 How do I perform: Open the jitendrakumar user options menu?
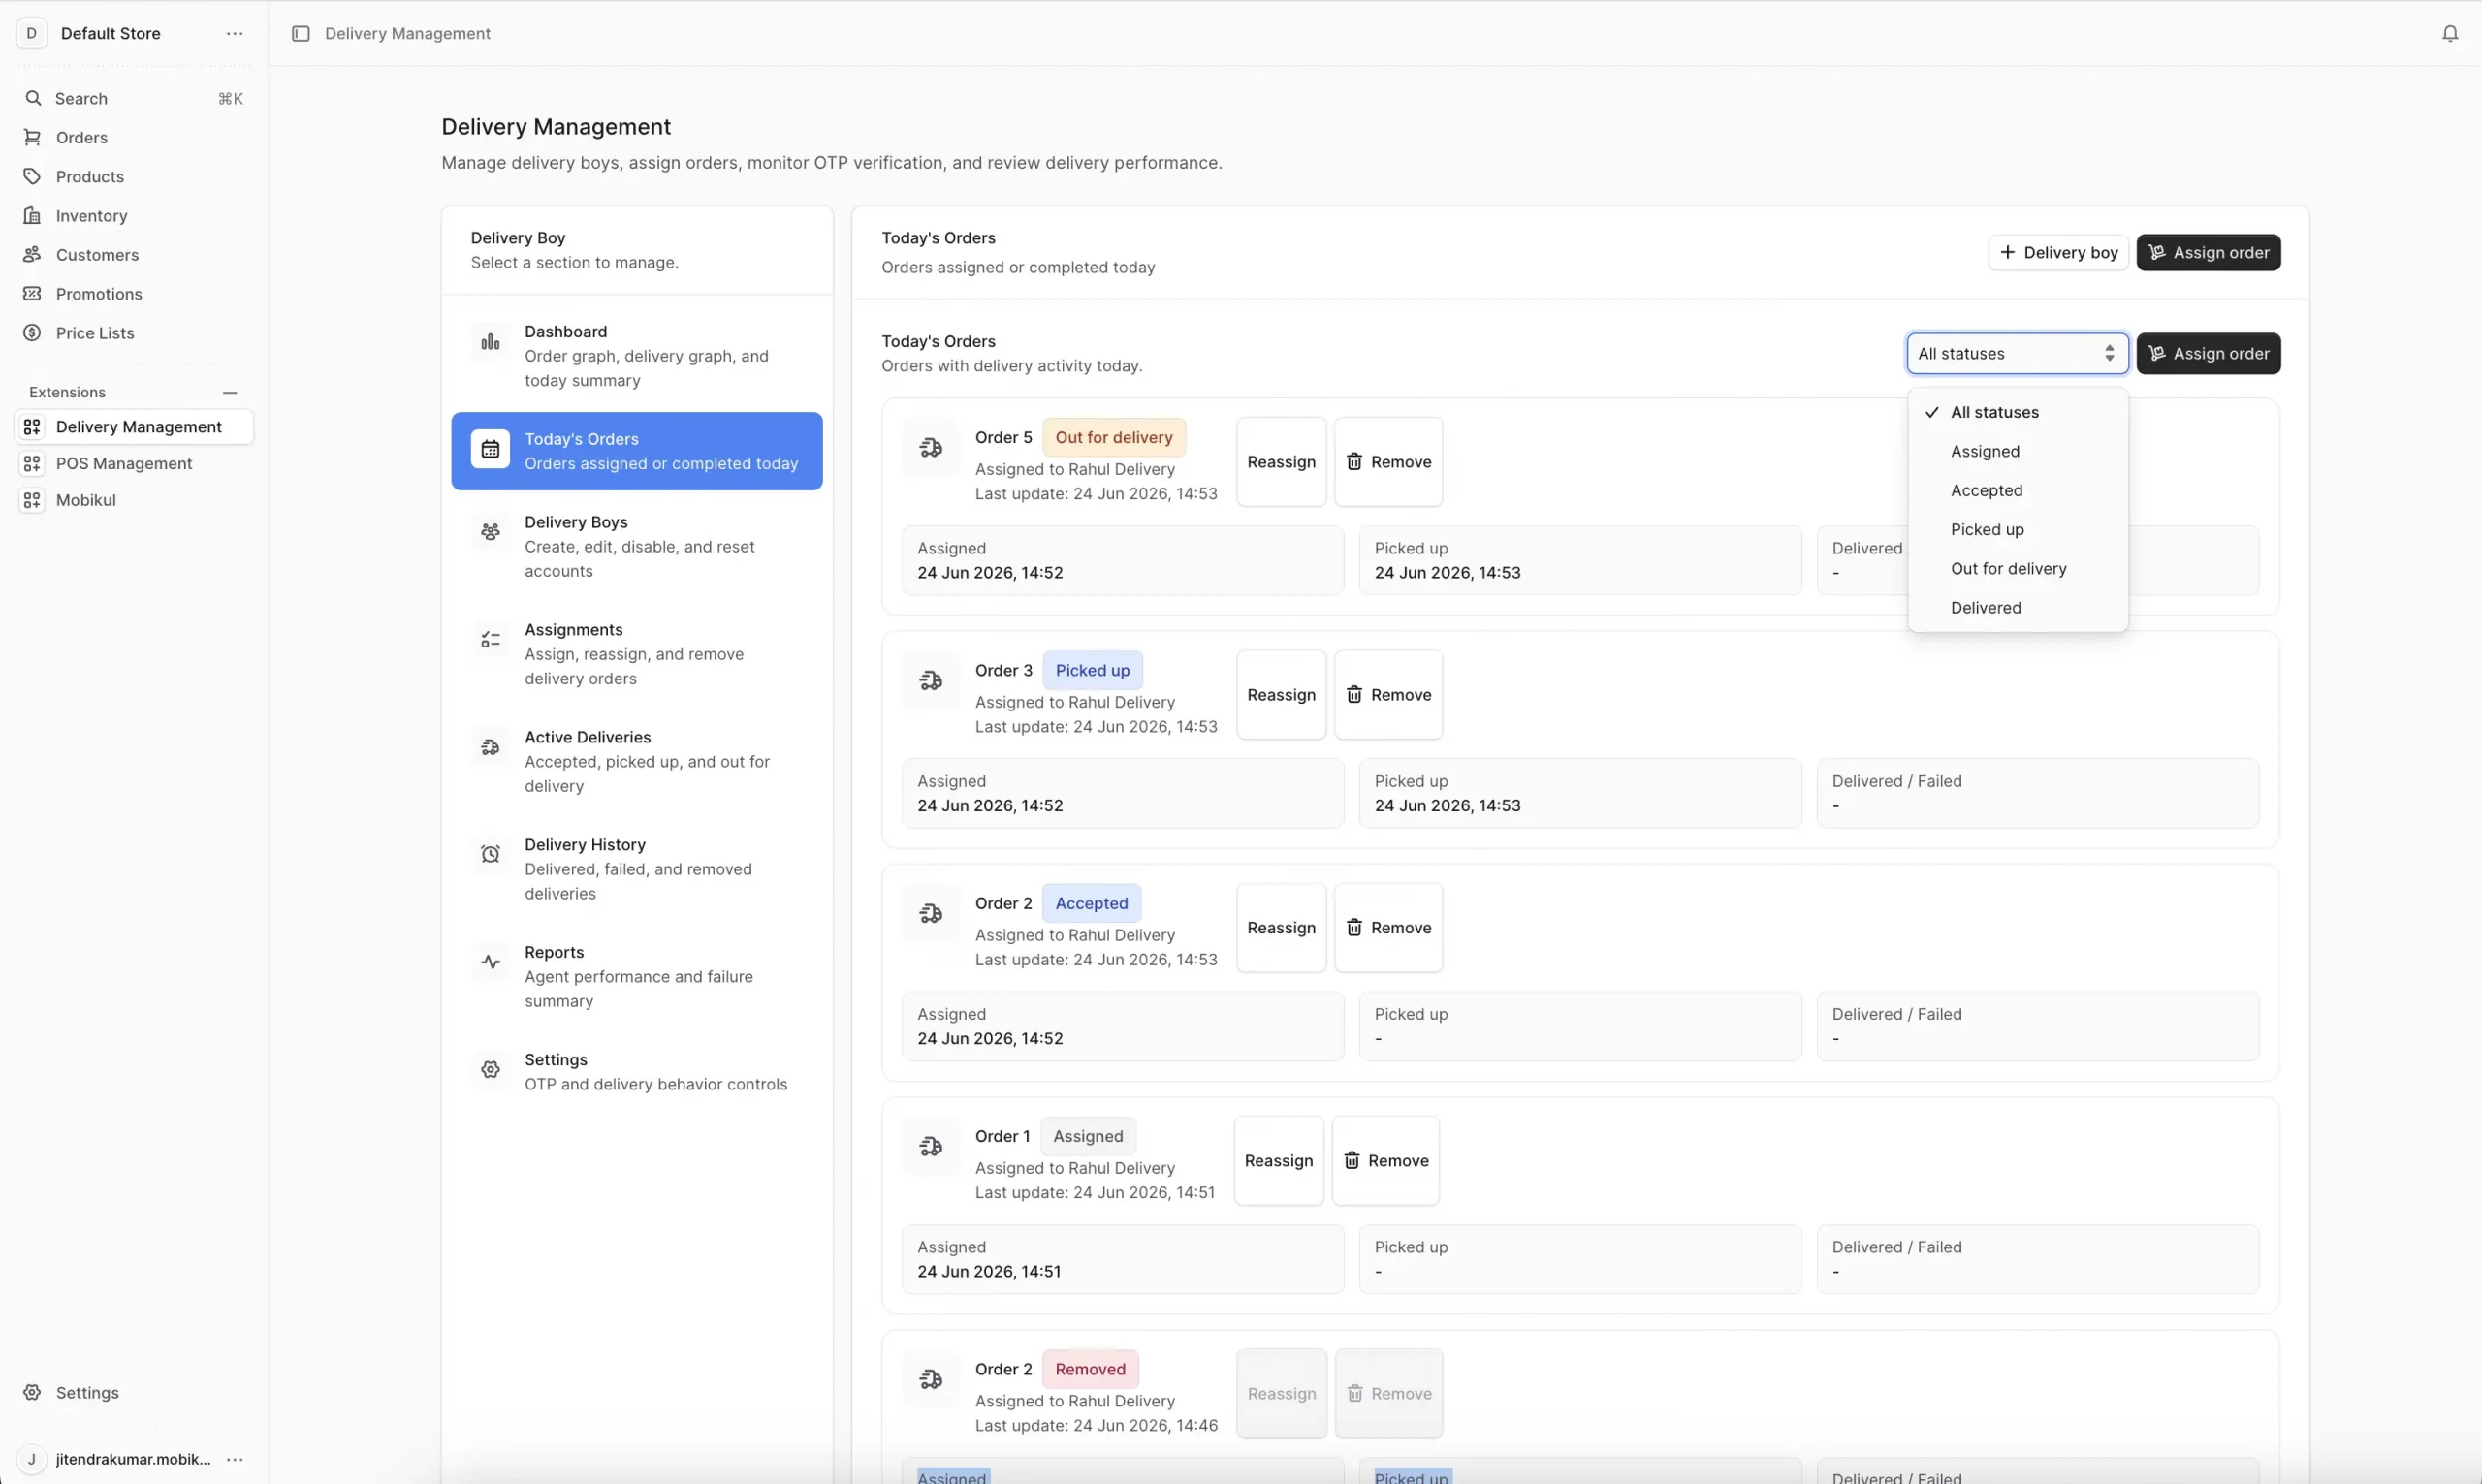pyautogui.click(x=234, y=1459)
